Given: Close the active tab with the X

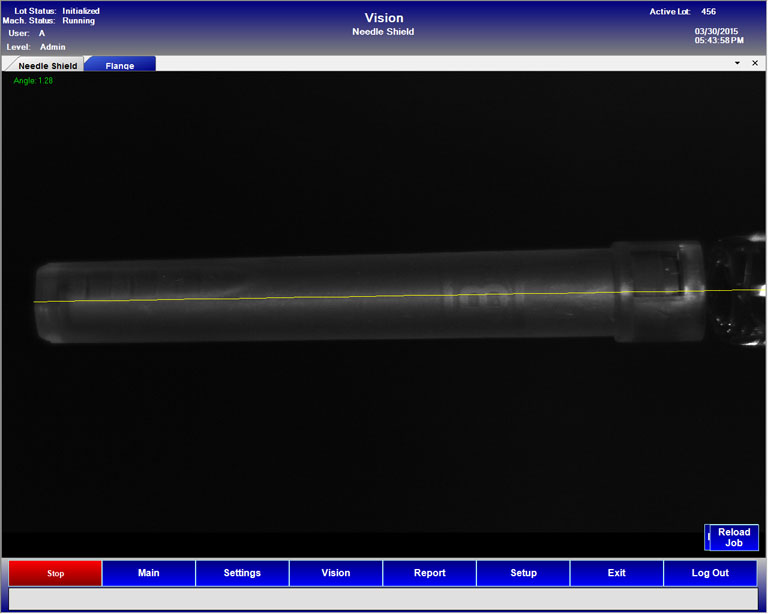Looking at the screenshot, I should click(x=755, y=63).
